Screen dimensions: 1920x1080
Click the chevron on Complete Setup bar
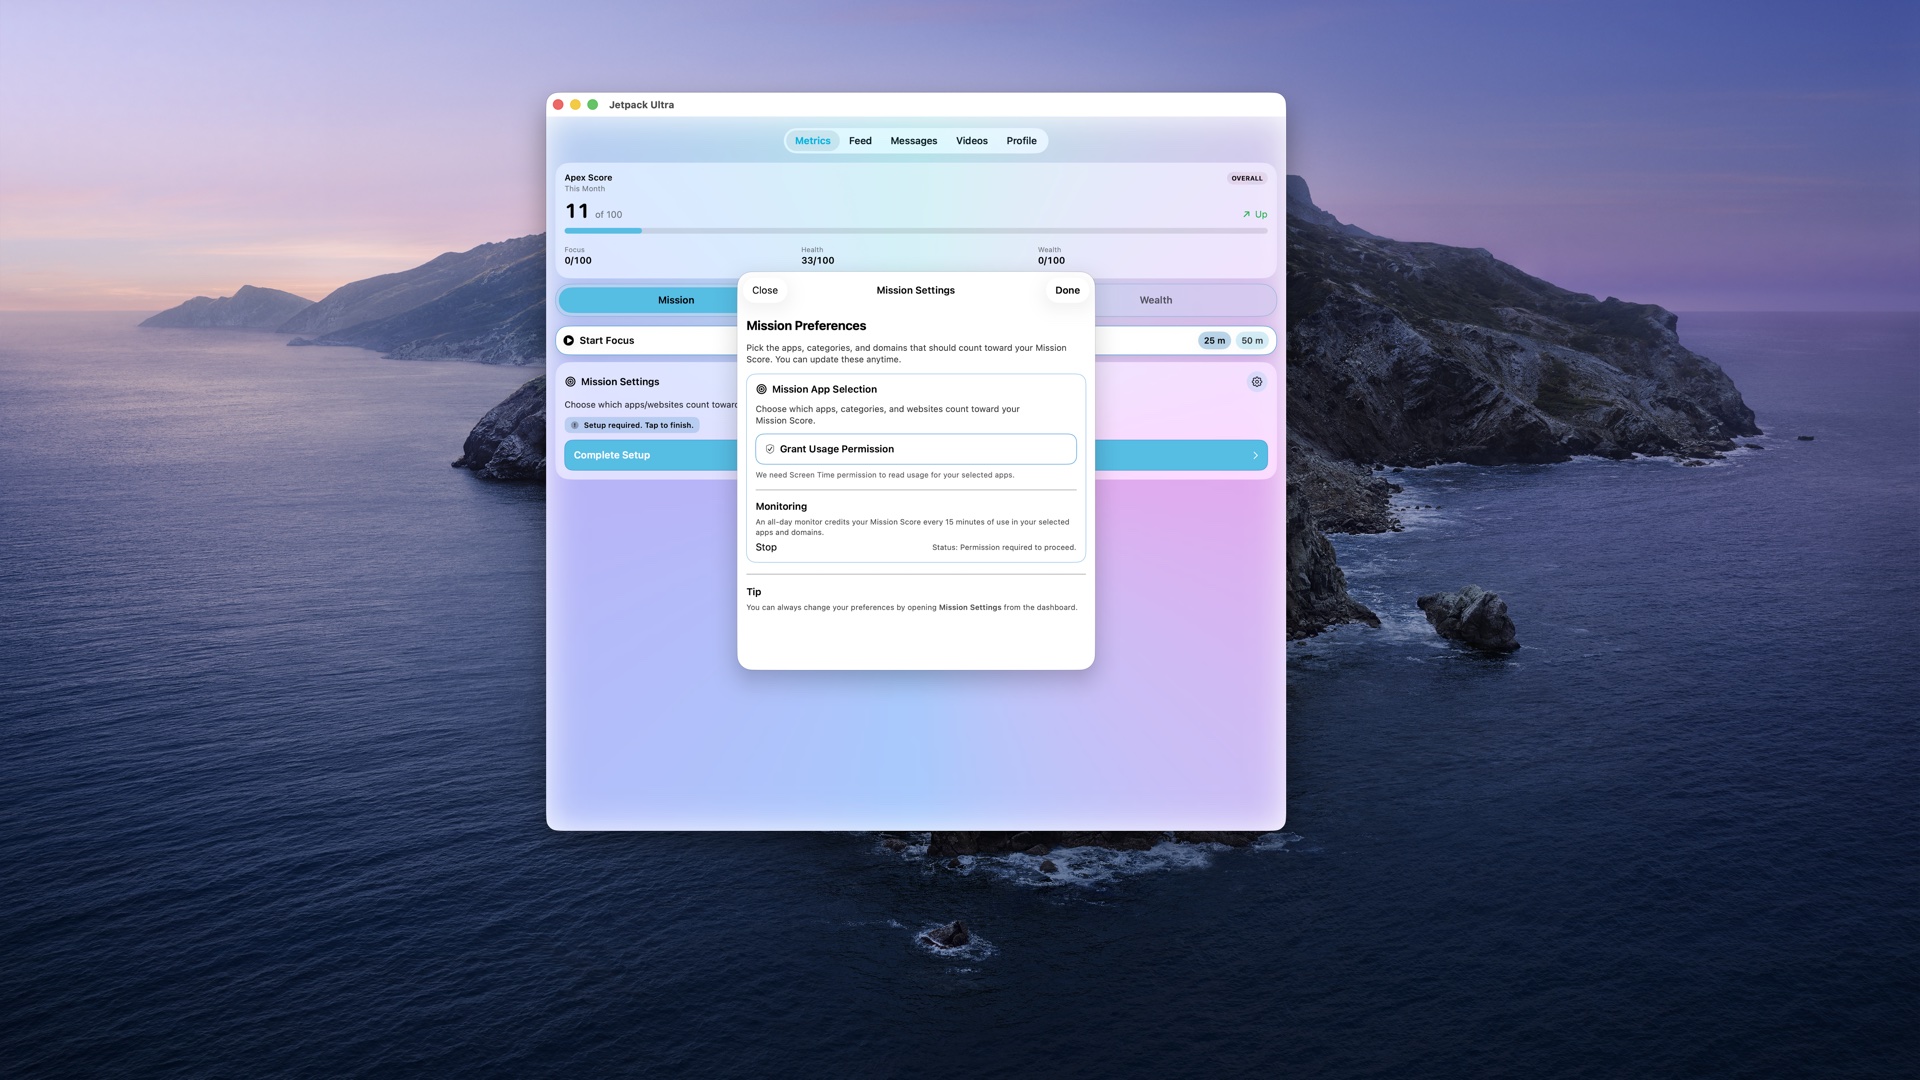(x=1255, y=455)
